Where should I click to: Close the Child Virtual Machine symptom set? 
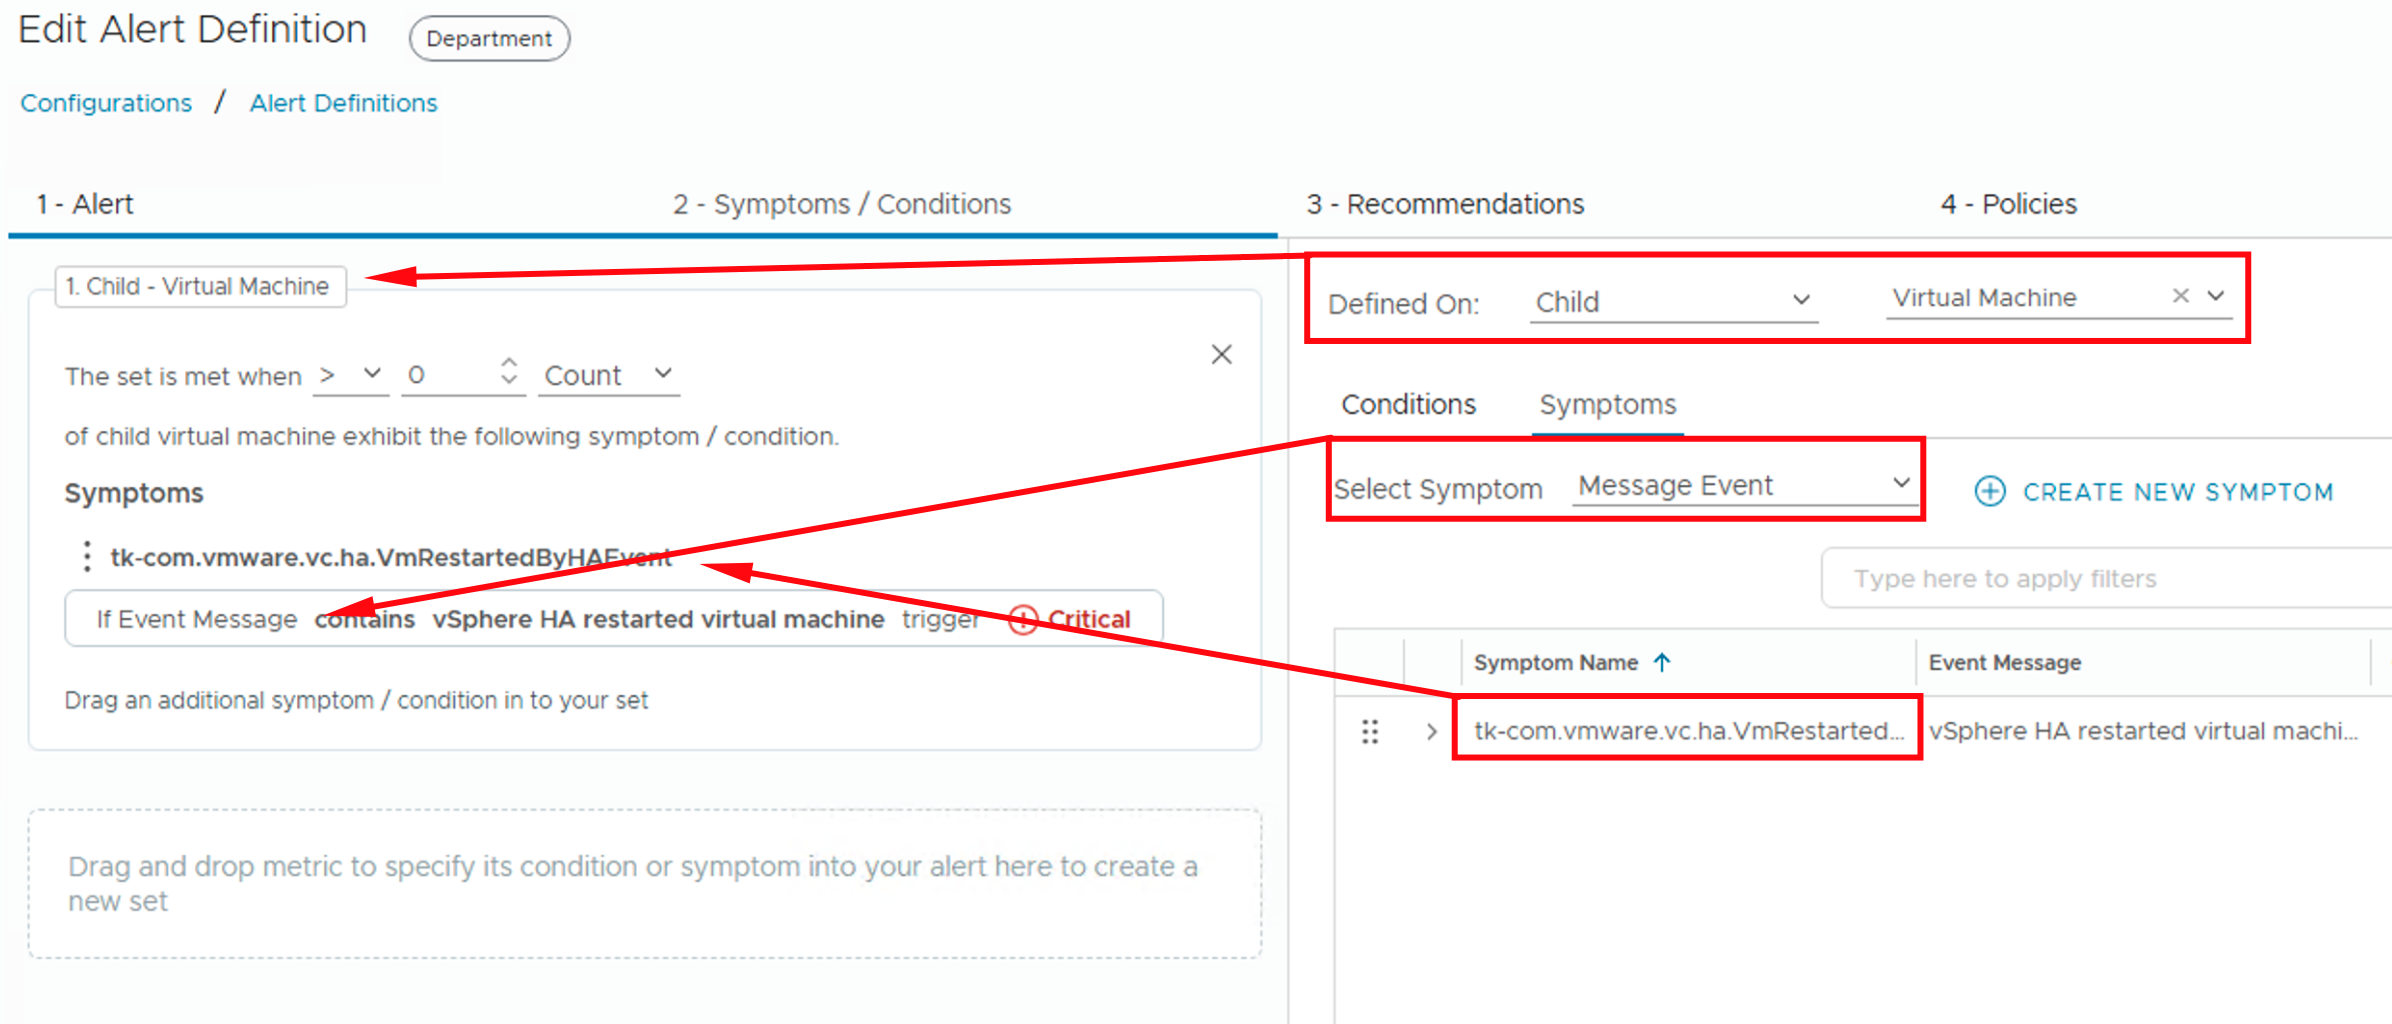tap(1221, 355)
